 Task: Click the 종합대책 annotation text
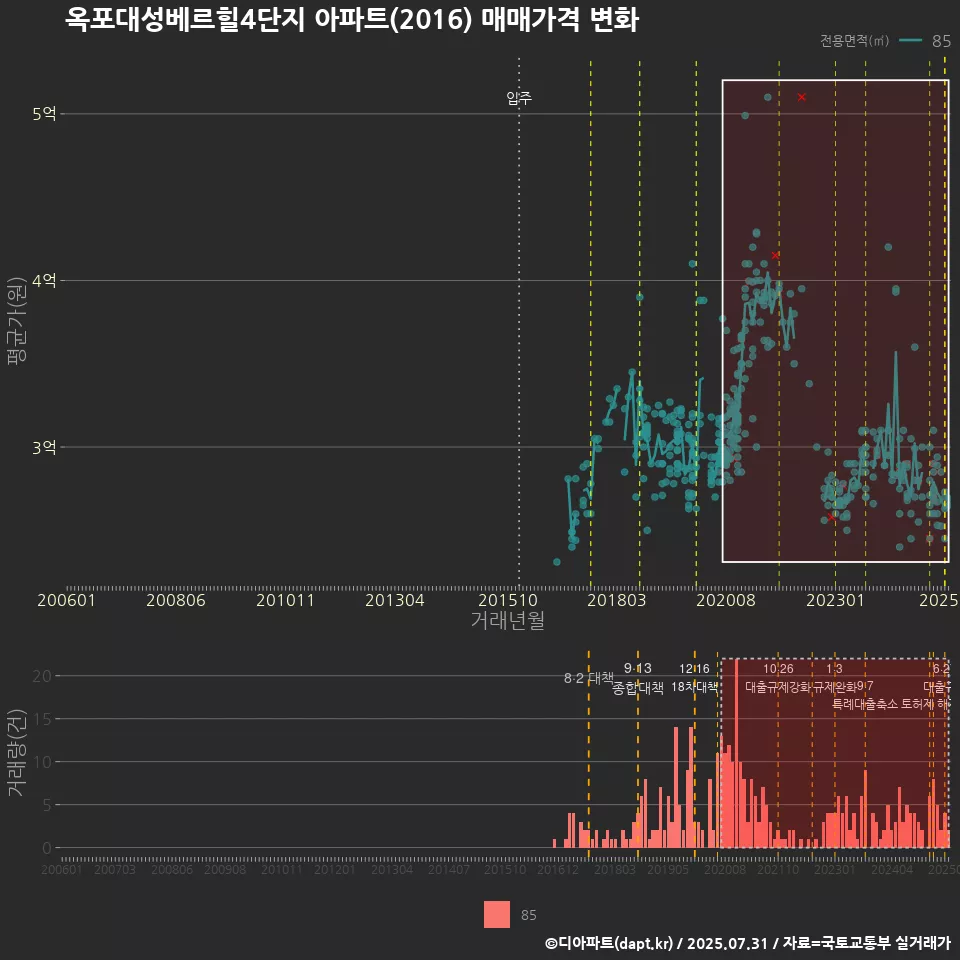pyautogui.click(x=637, y=688)
